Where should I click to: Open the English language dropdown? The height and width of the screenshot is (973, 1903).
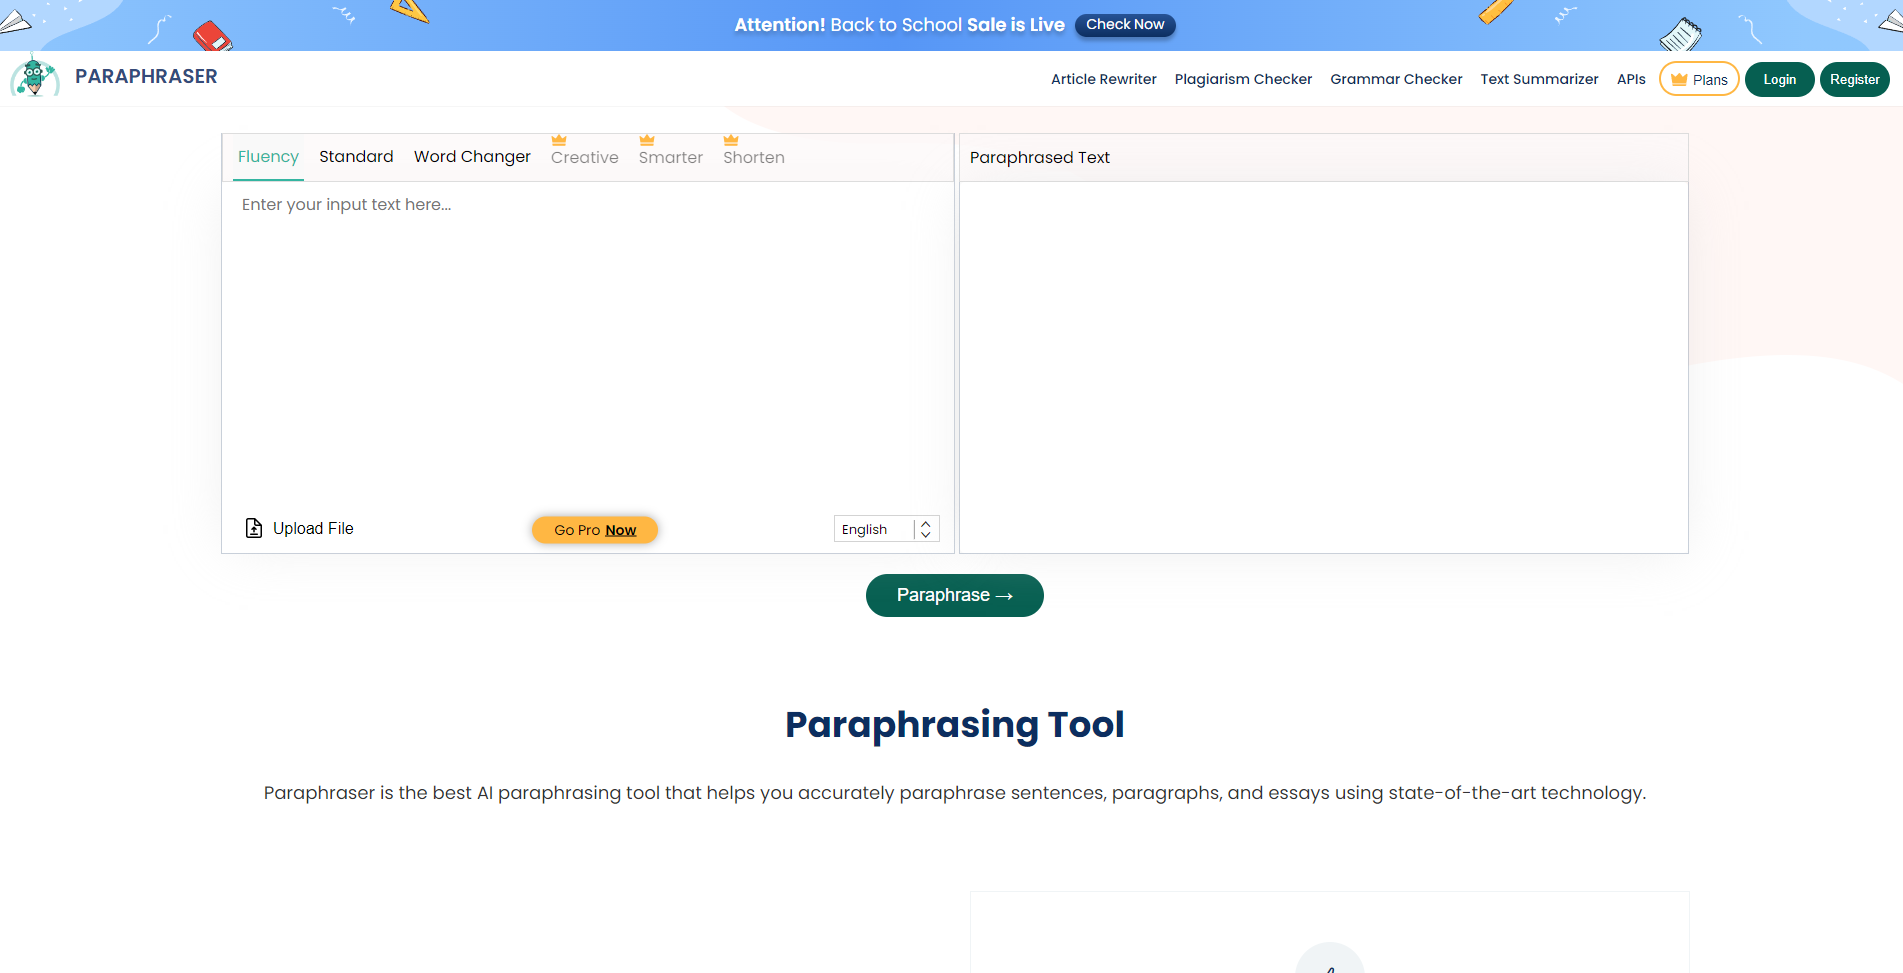[886, 529]
